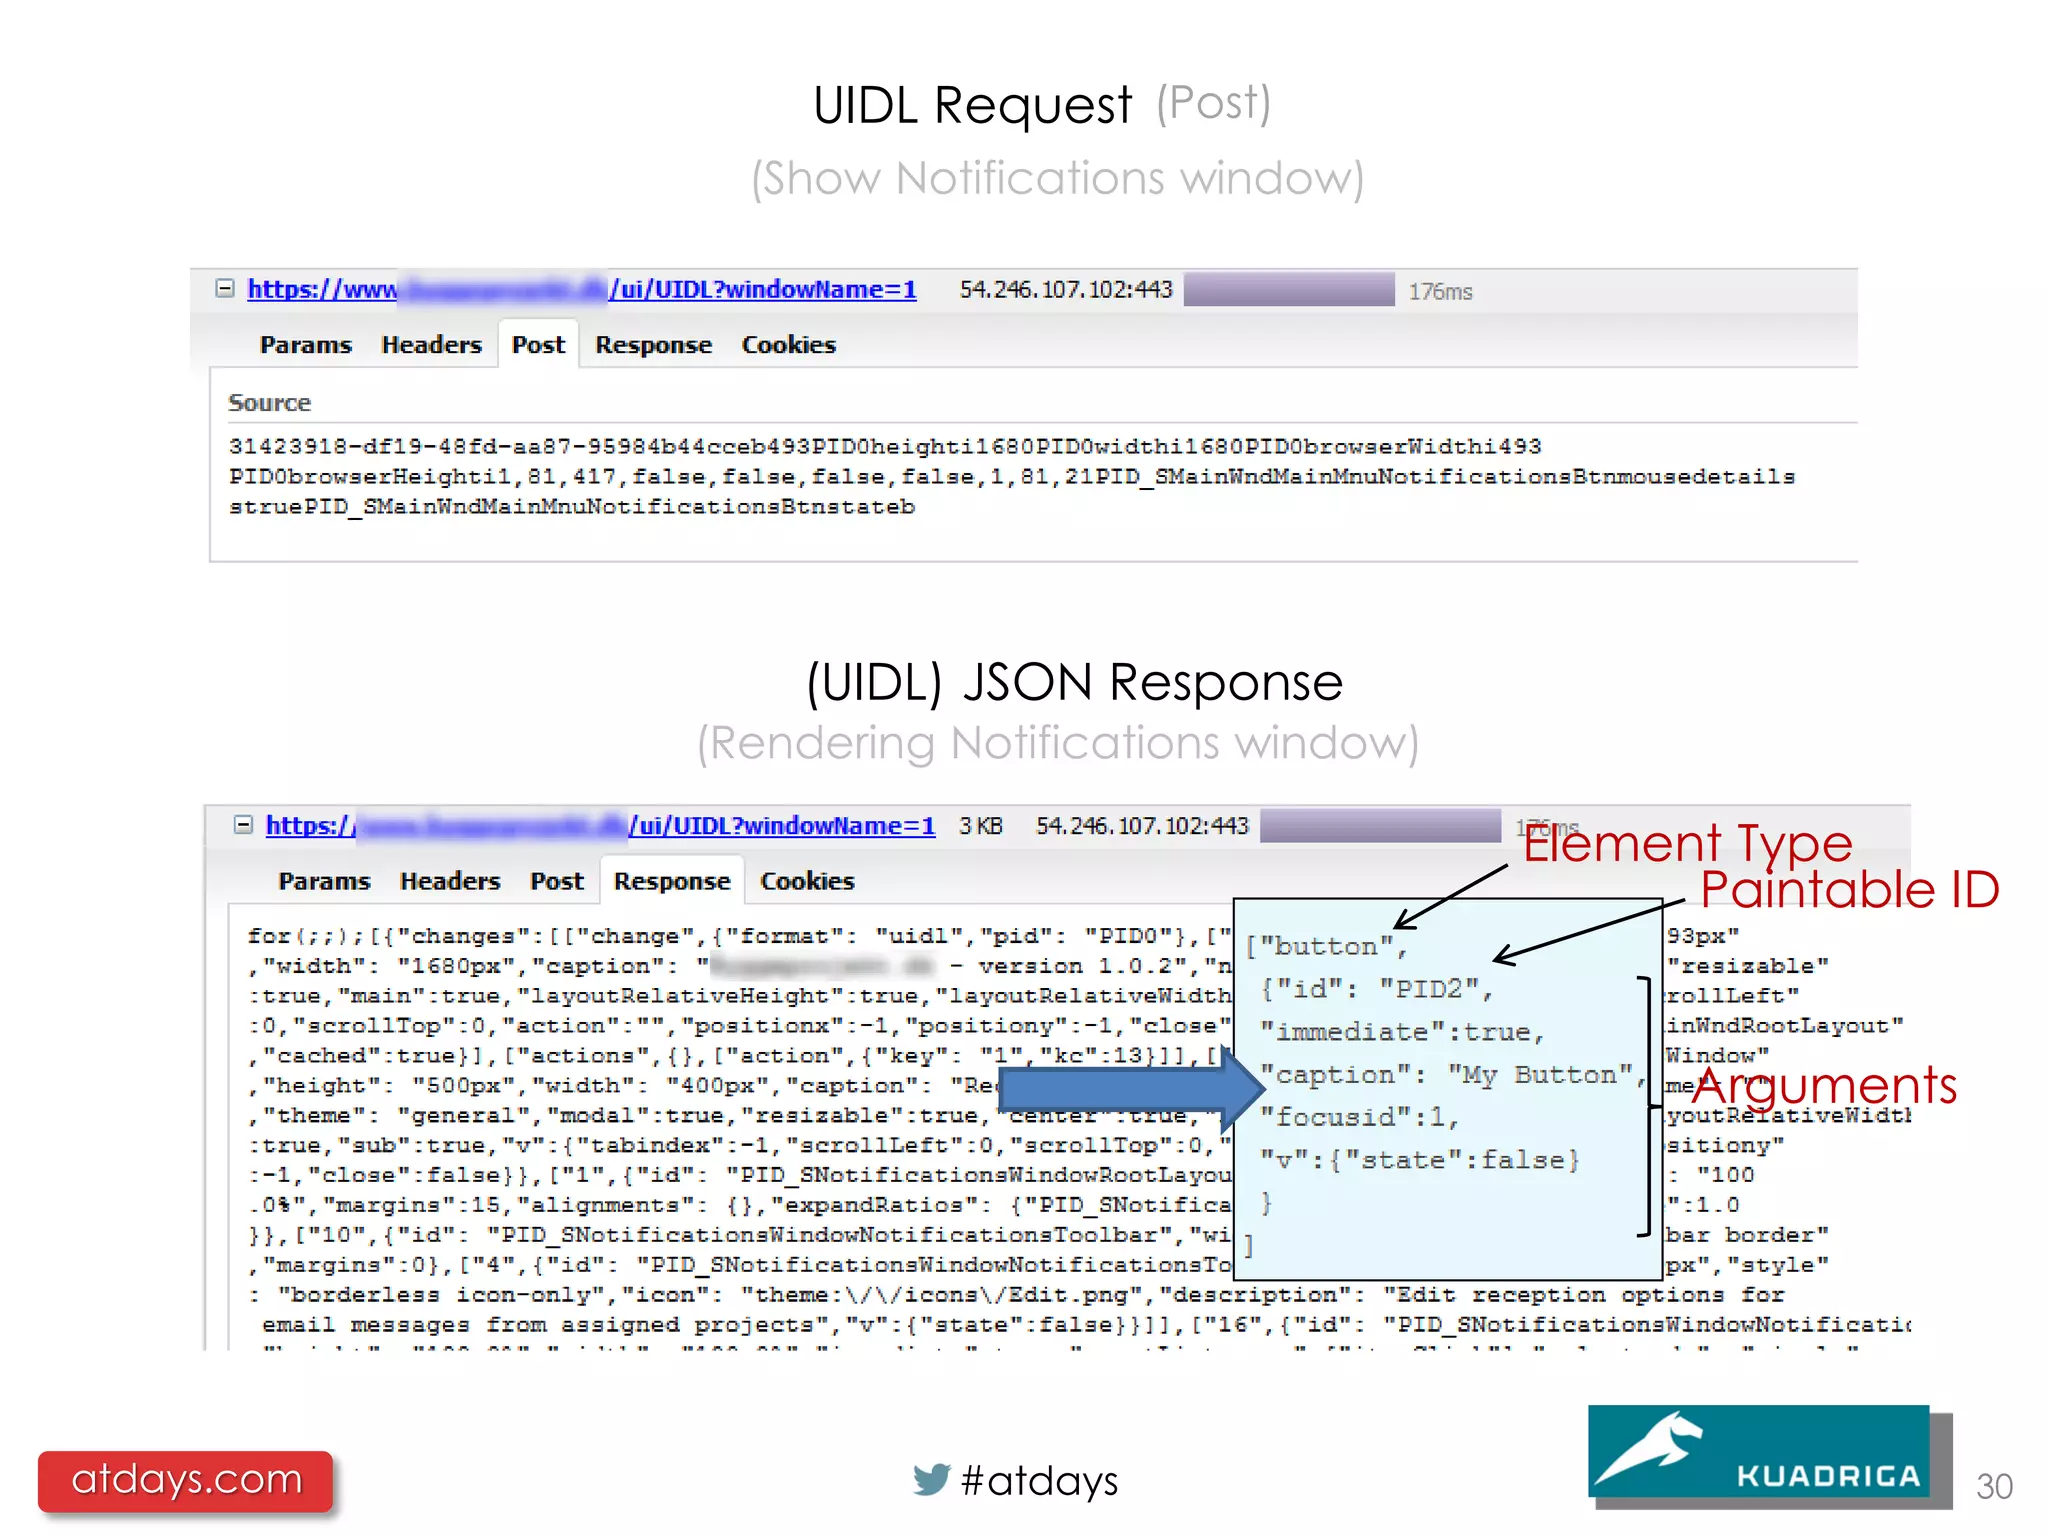Switch to the Post tab in first request
Viewport: 2048px width, 1536px height.
click(x=538, y=345)
